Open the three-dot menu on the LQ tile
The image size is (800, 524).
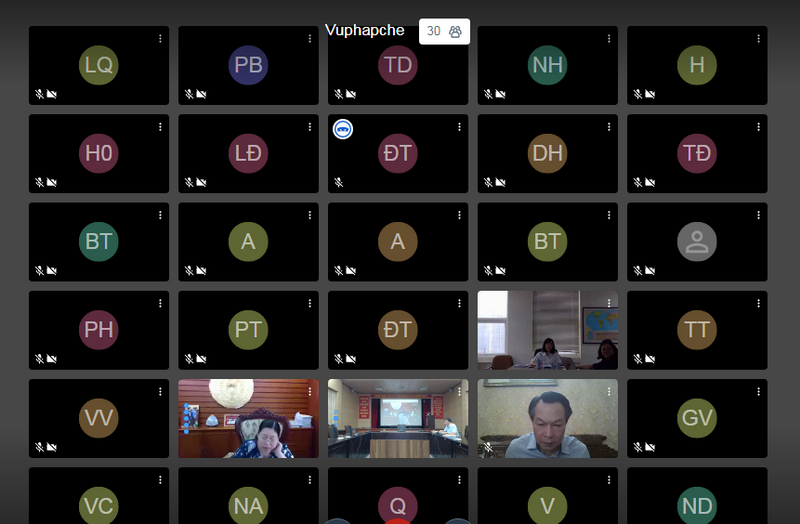click(160, 39)
